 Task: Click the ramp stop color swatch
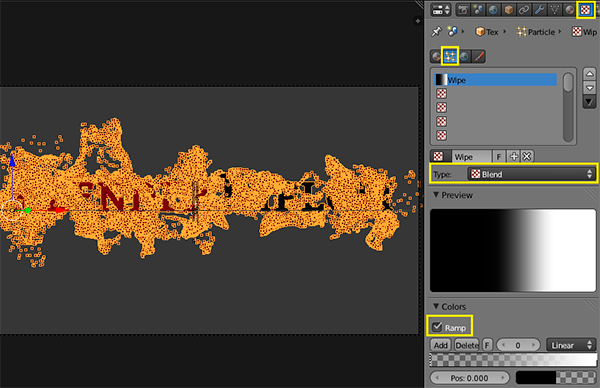[556, 378]
